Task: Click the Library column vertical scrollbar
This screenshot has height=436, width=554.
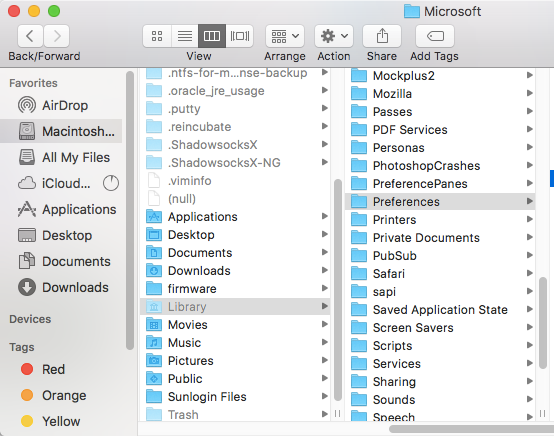Action: [x=543, y=323]
